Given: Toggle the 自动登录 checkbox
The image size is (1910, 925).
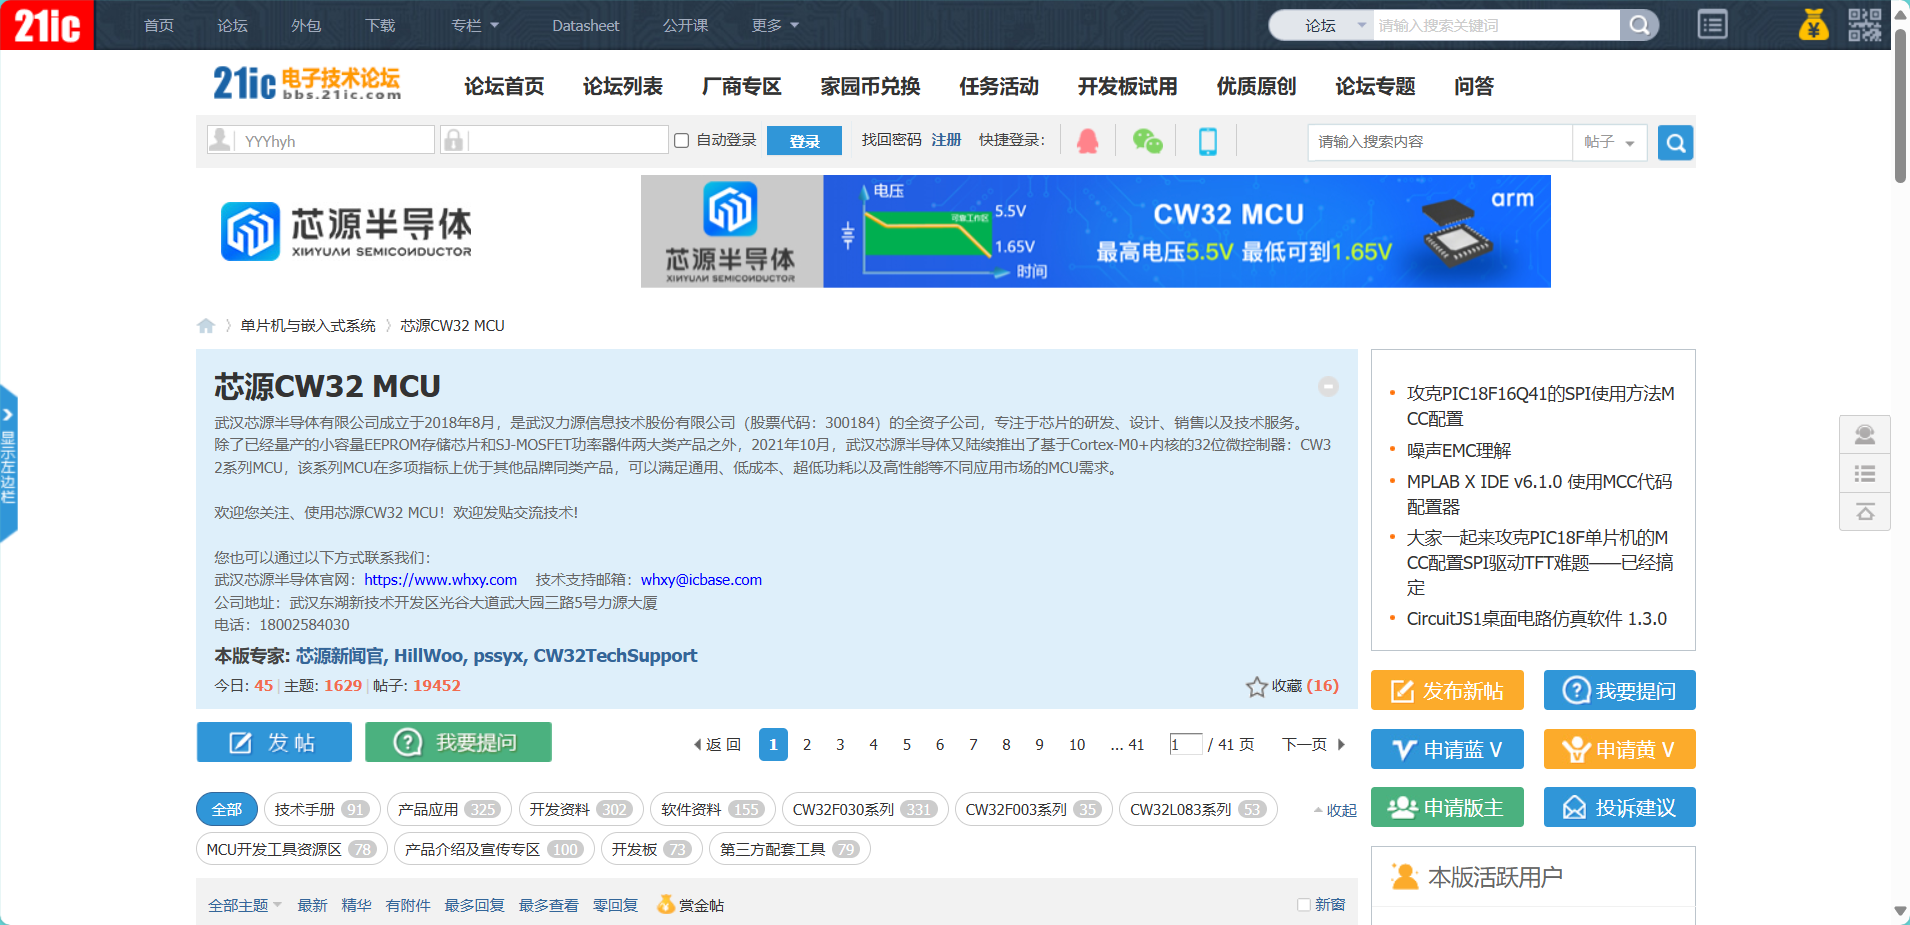Looking at the screenshot, I should coord(682,141).
